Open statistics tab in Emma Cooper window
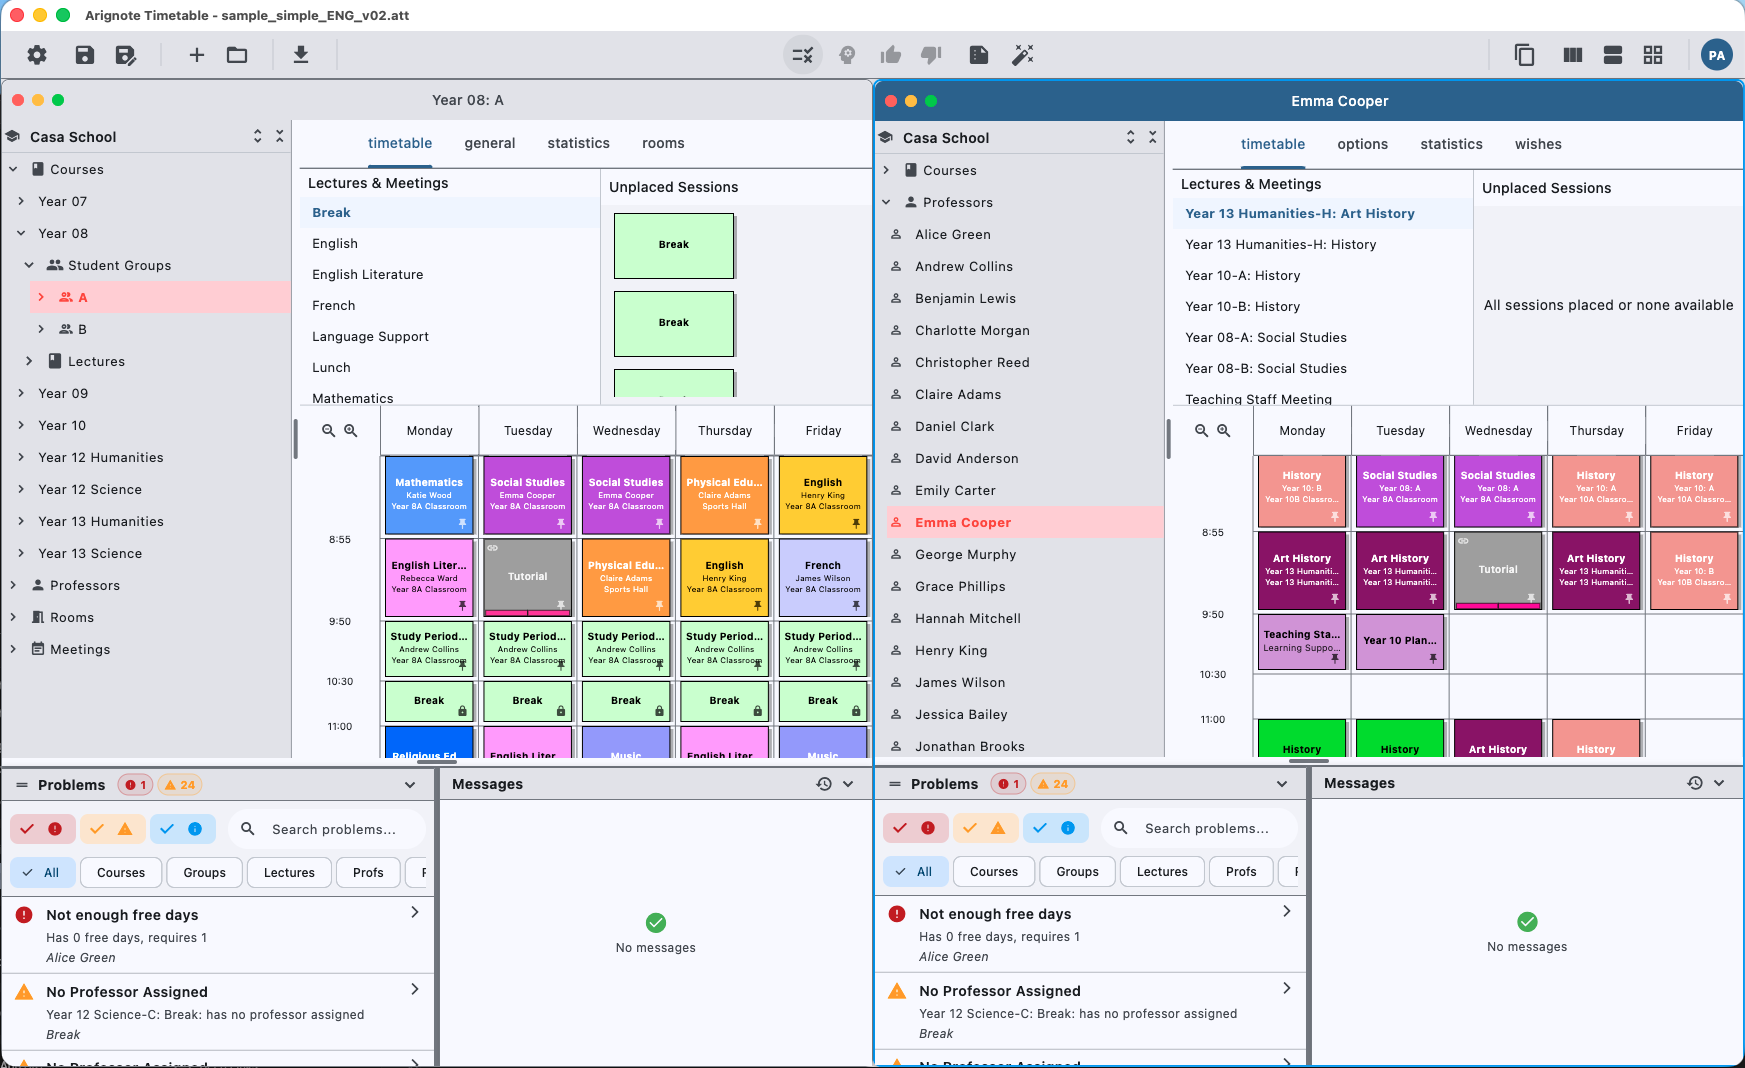Image resolution: width=1745 pixels, height=1068 pixels. (x=1451, y=144)
